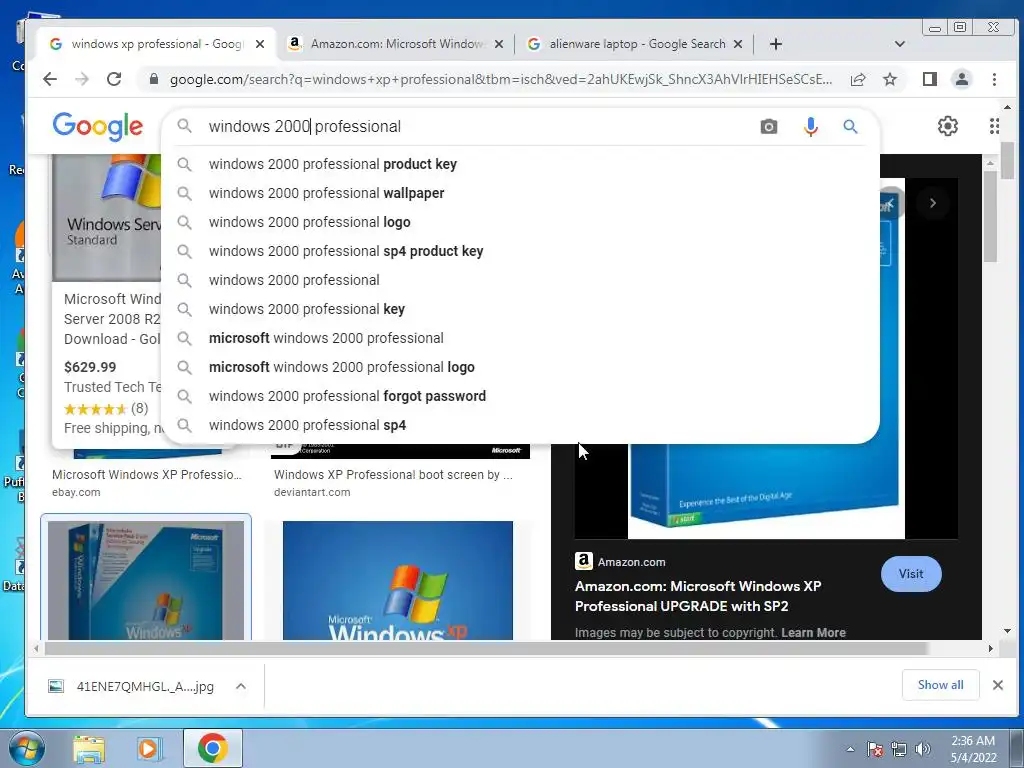Click Show all downloads button
The height and width of the screenshot is (768, 1024).
940,684
